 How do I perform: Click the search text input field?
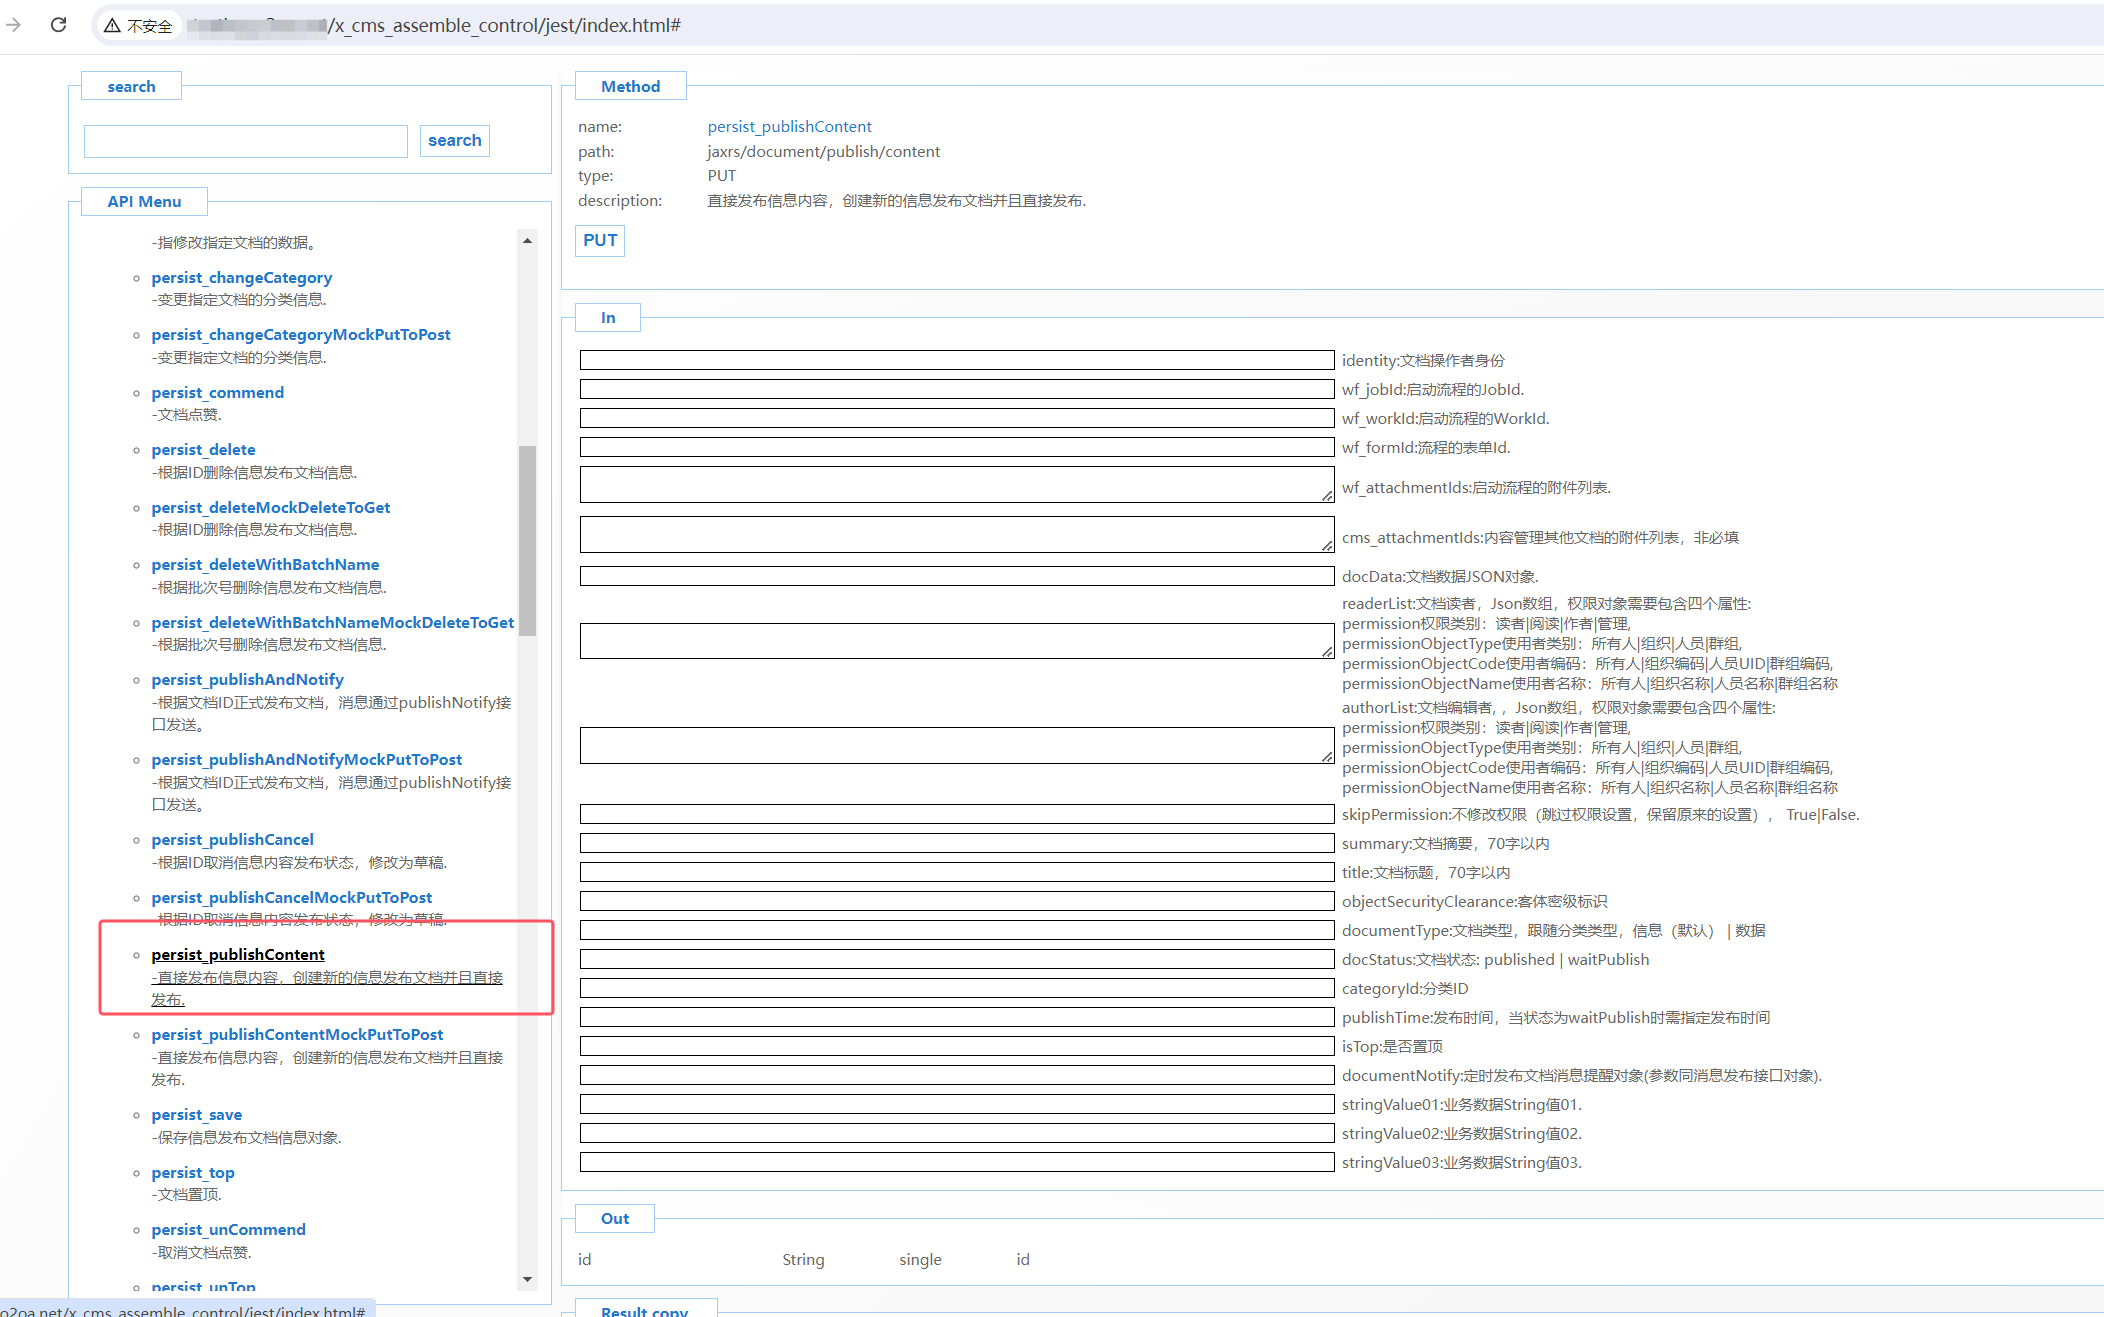[x=246, y=141]
